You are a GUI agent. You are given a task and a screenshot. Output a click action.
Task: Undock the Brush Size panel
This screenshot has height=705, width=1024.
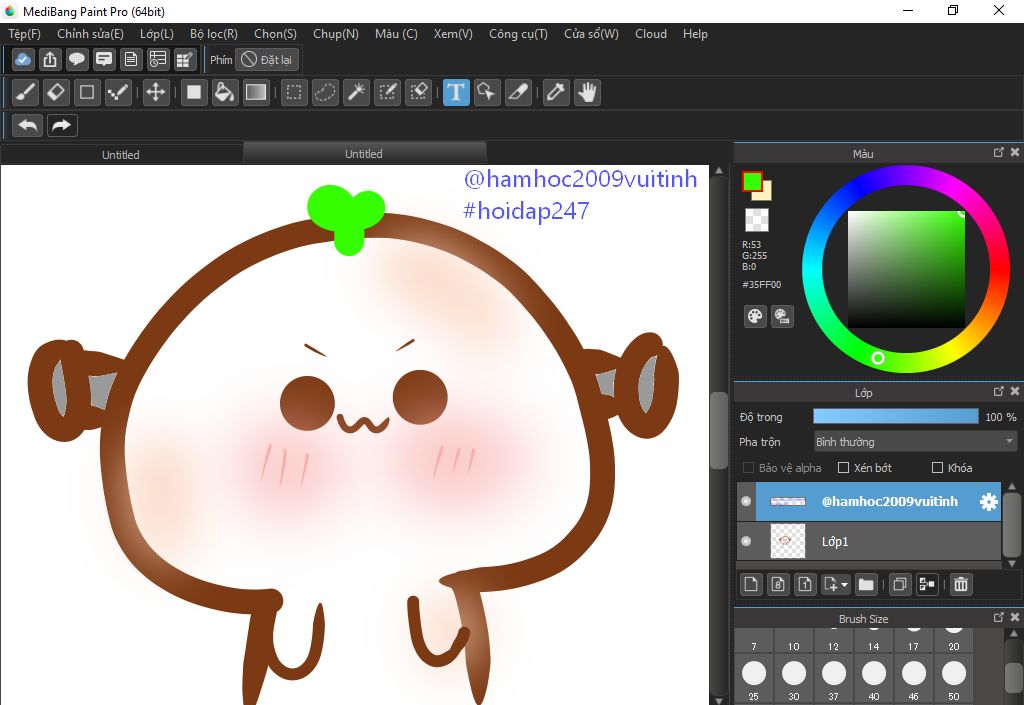click(999, 617)
